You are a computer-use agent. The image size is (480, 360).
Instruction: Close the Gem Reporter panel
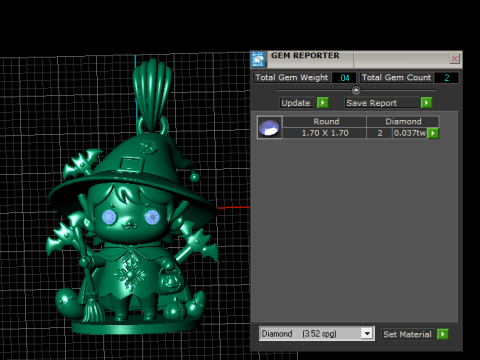click(x=454, y=59)
